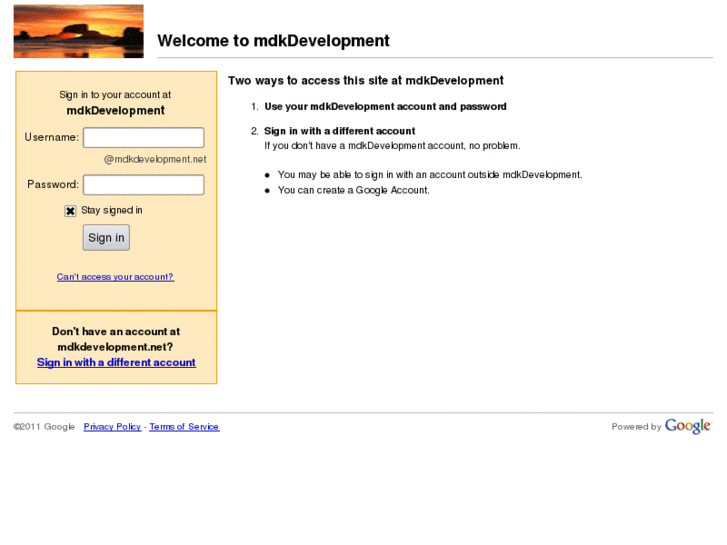Open Sign in with a different account link
This screenshot has width=727, height=545.
pos(116,362)
